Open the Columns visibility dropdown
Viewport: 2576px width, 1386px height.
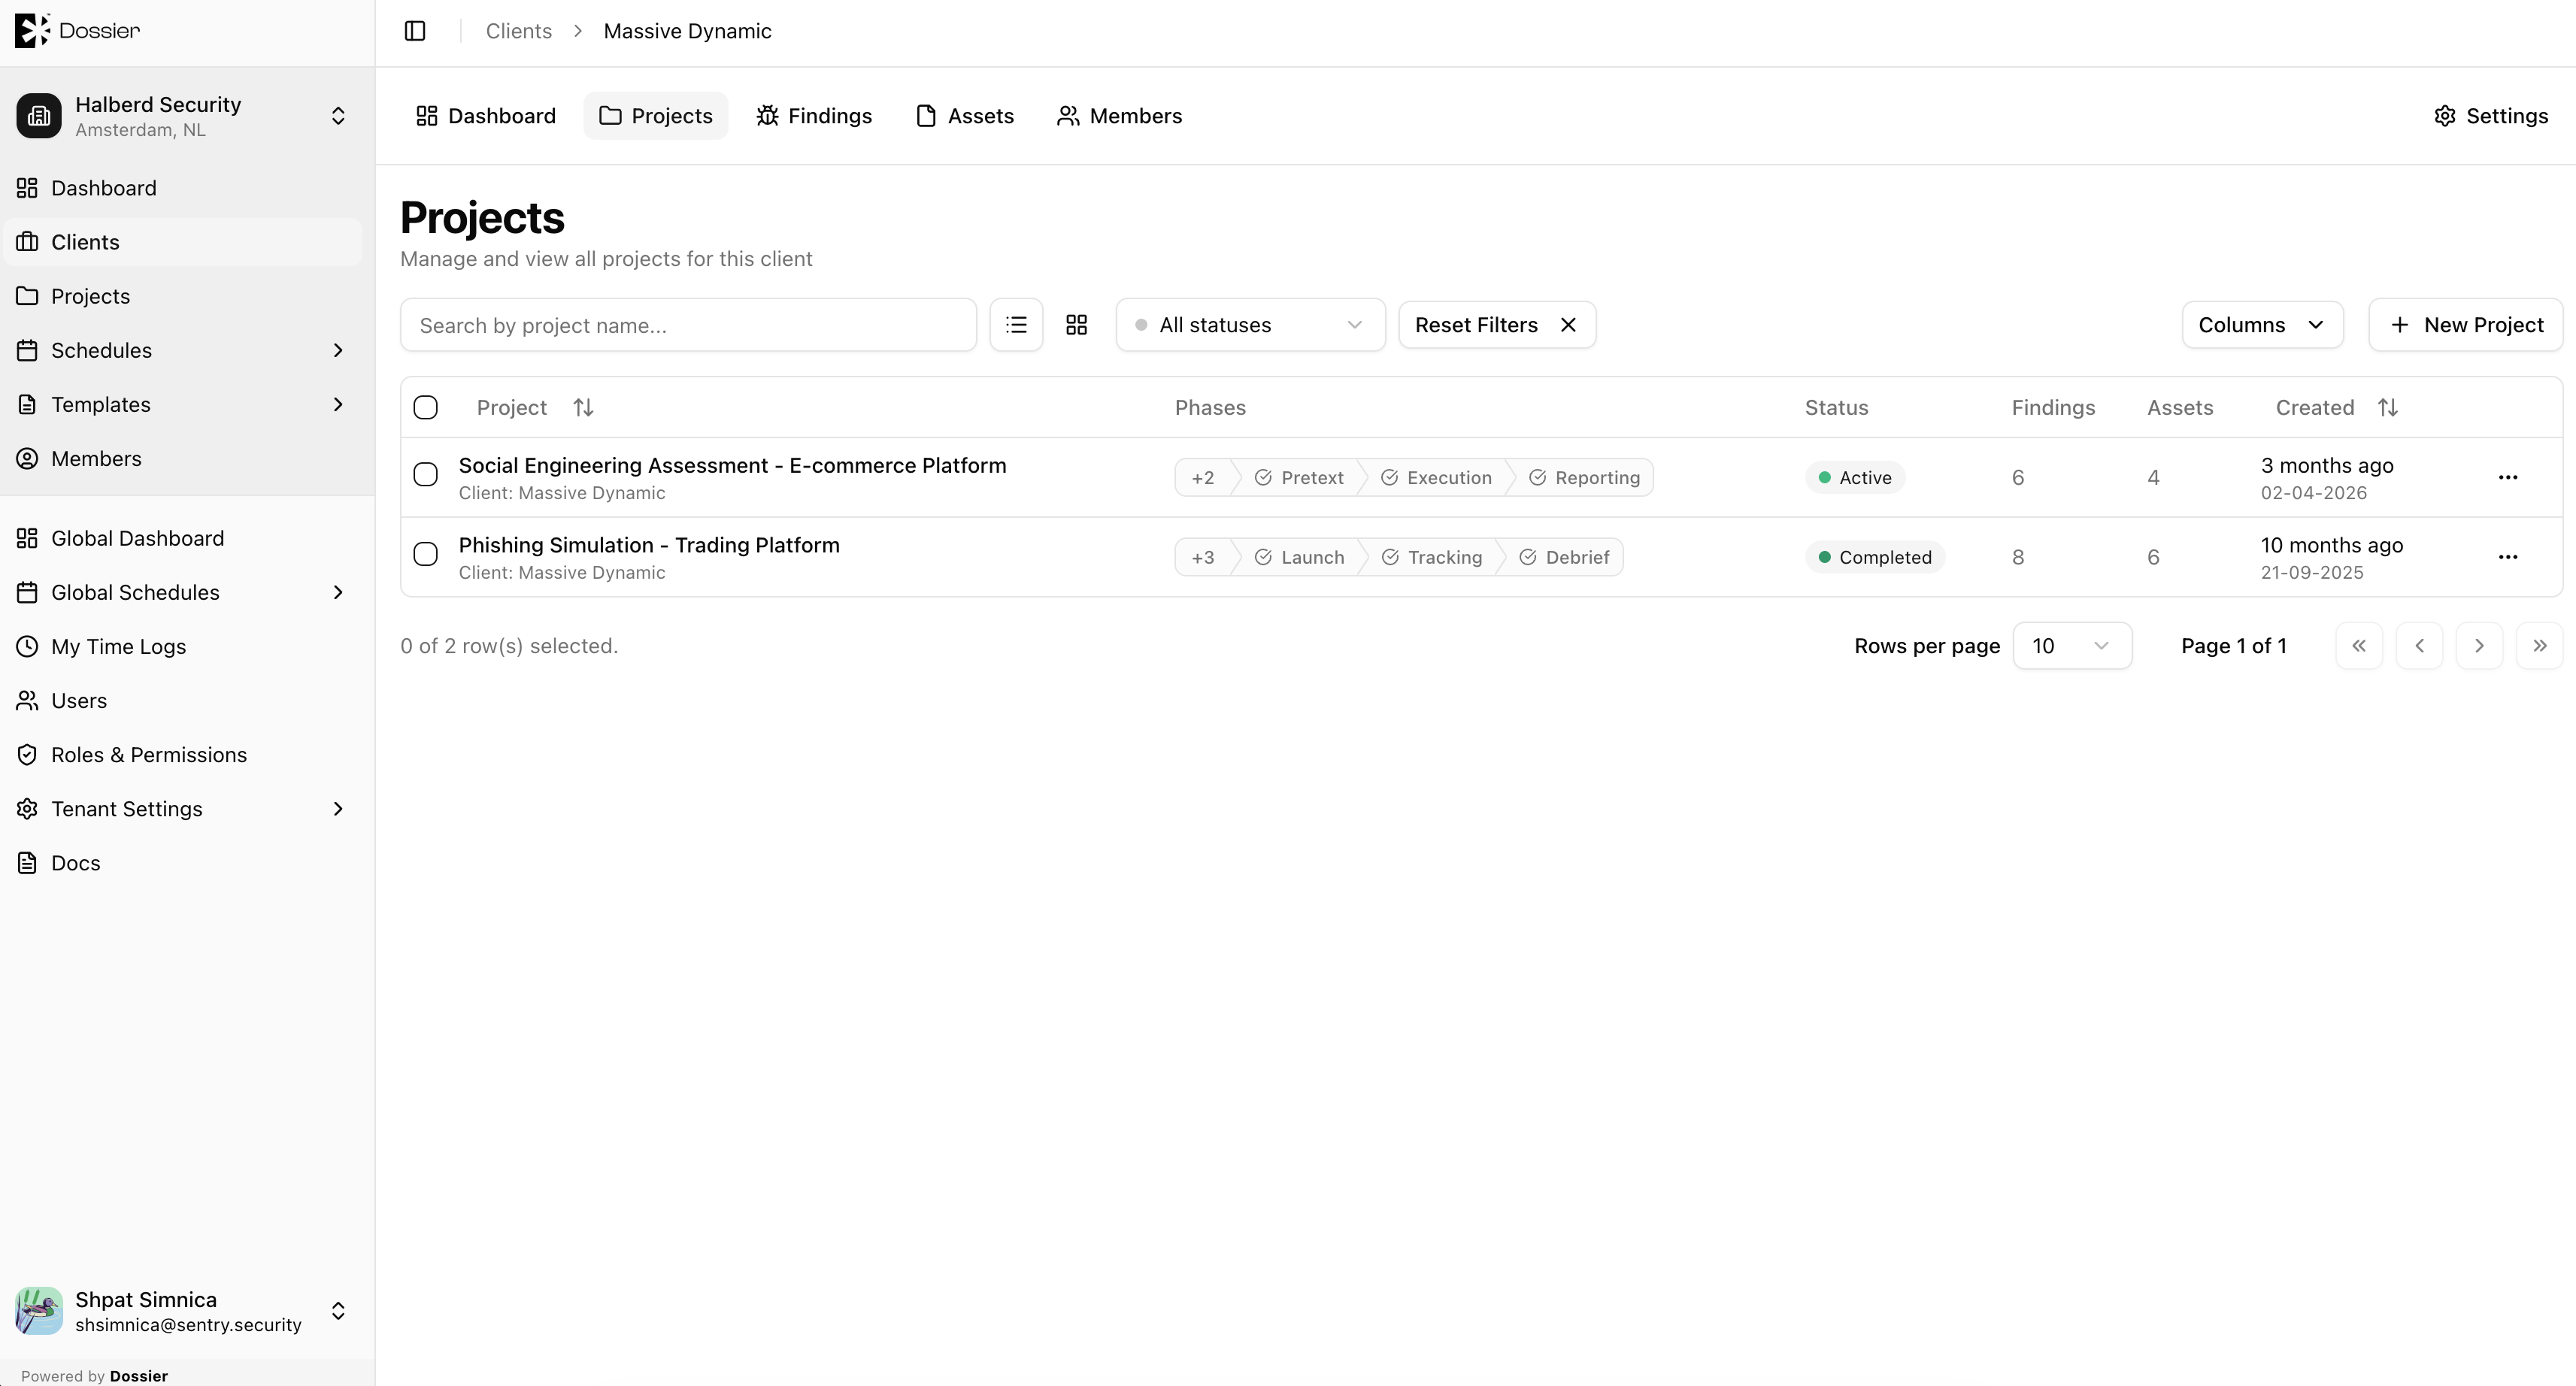(2262, 325)
